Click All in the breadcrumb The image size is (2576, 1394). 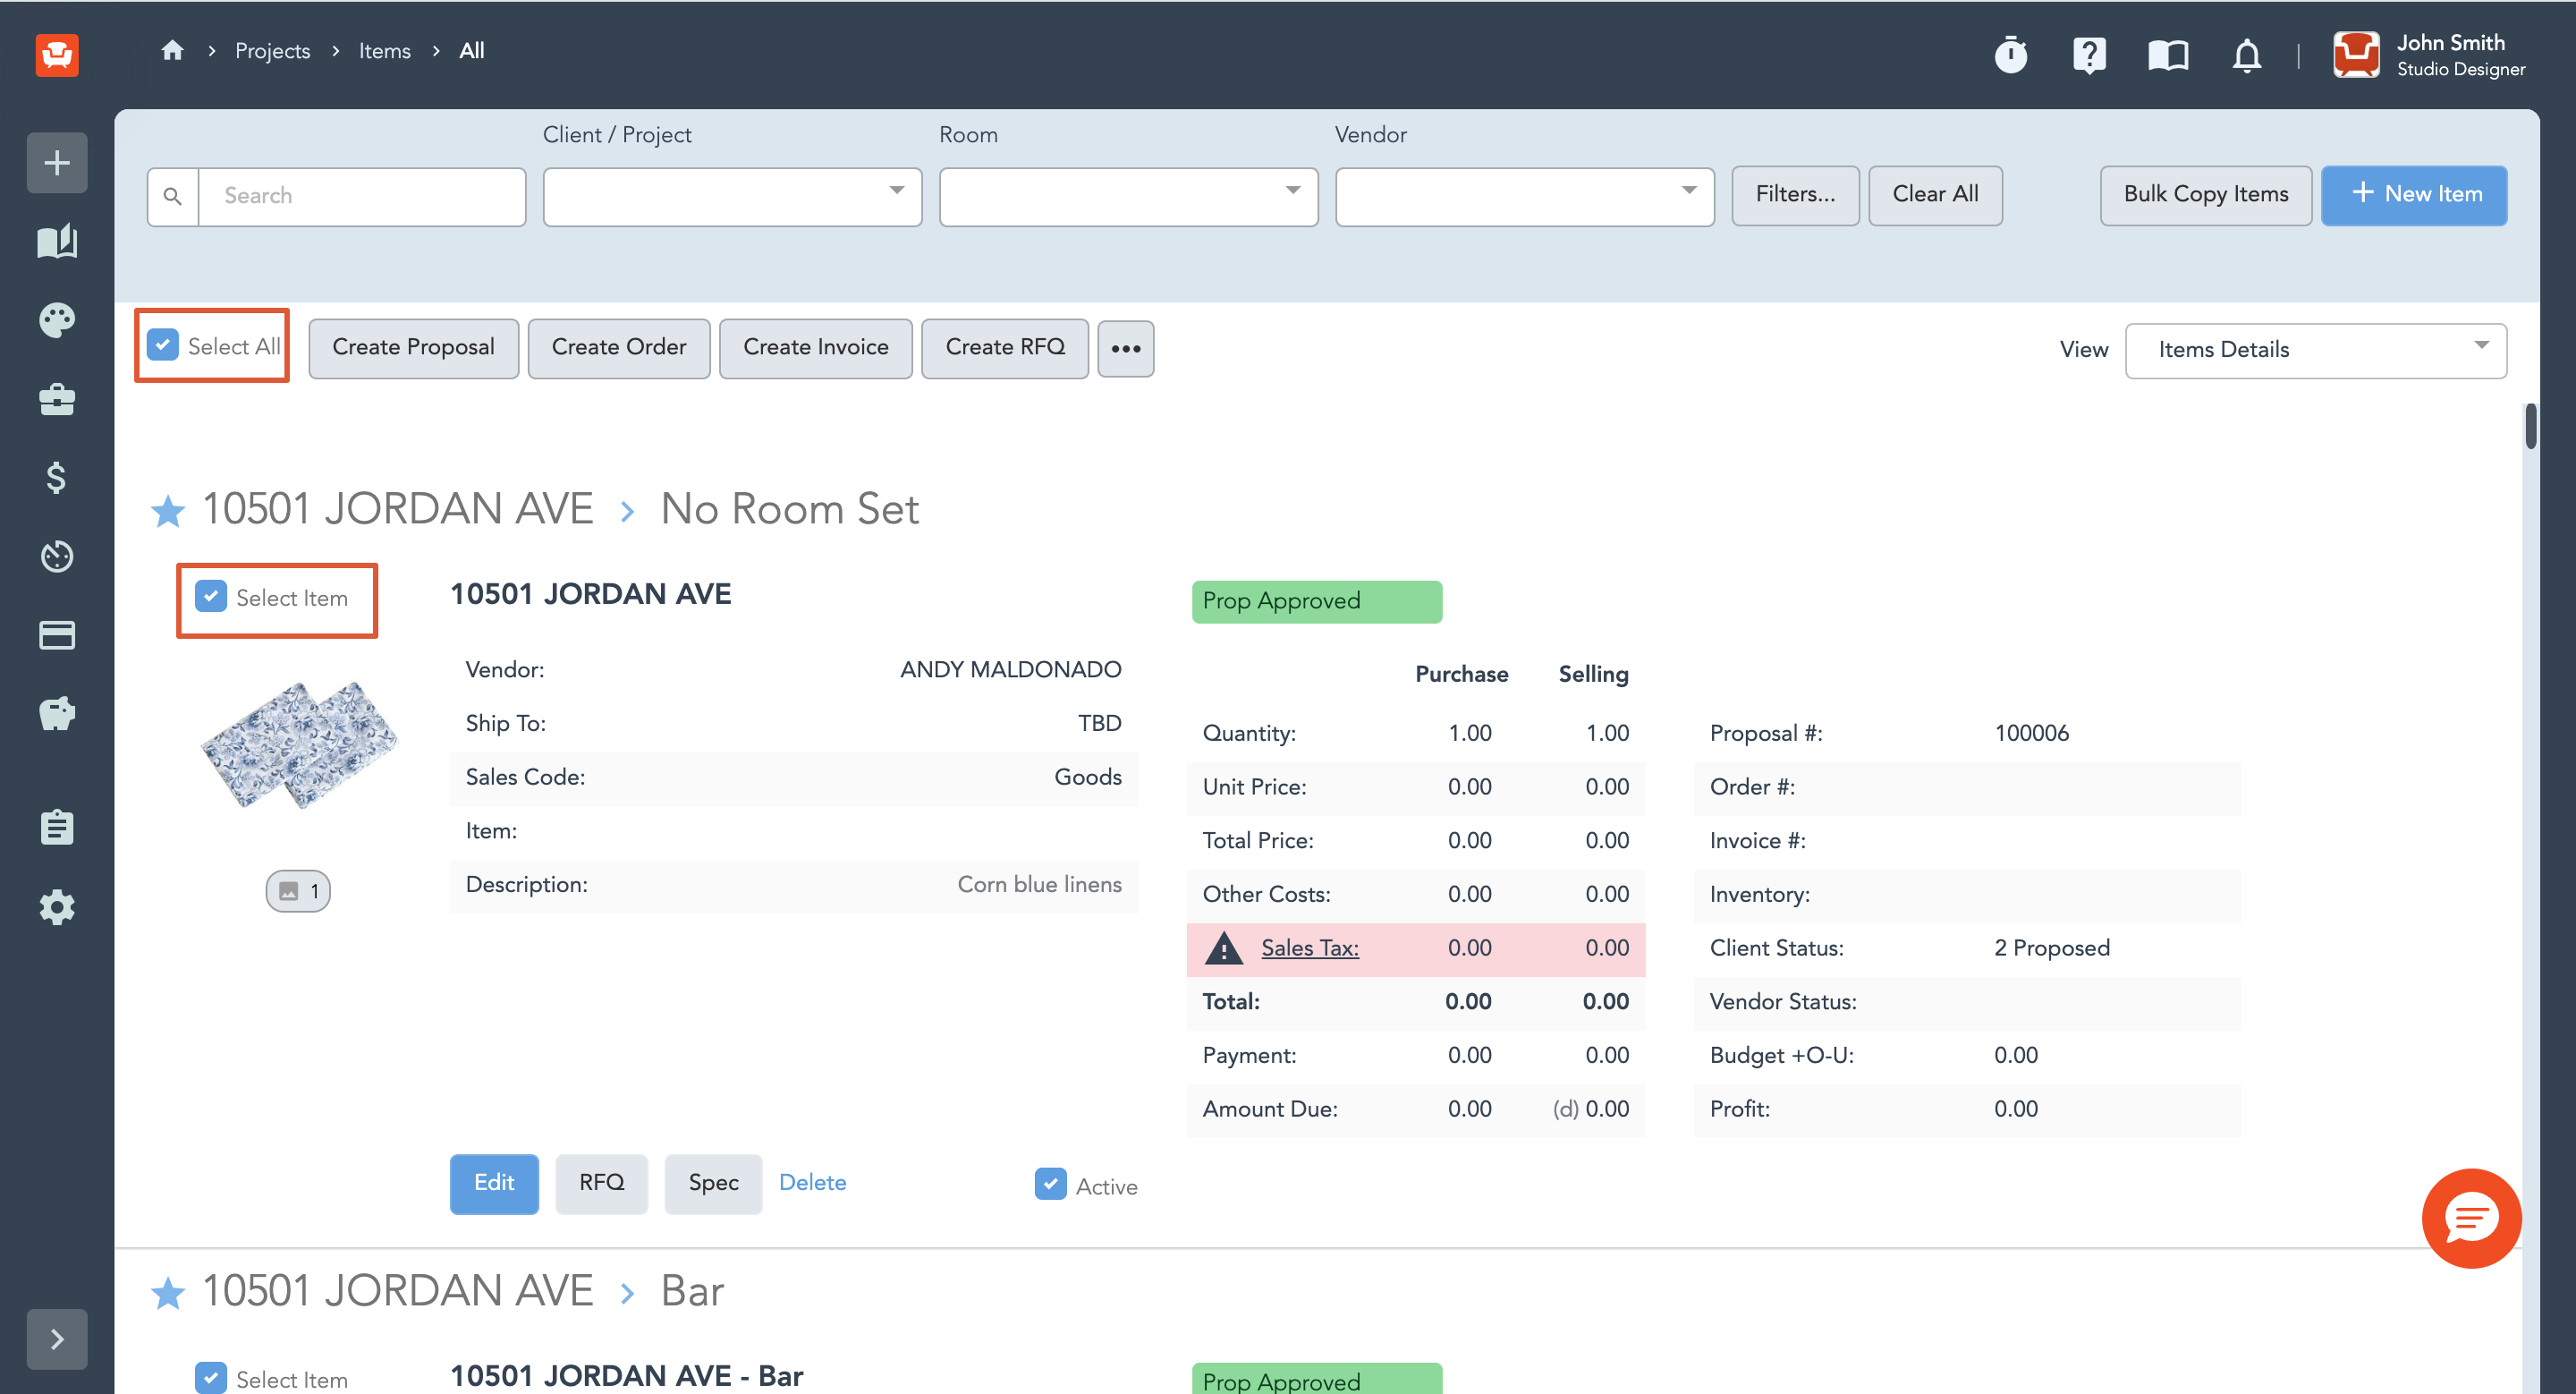tap(472, 51)
